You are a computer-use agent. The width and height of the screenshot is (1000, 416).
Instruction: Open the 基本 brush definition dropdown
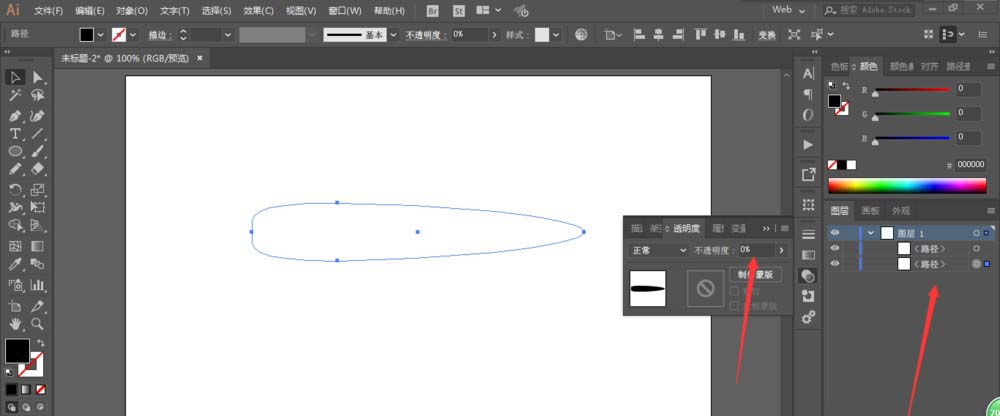[393, 35]
